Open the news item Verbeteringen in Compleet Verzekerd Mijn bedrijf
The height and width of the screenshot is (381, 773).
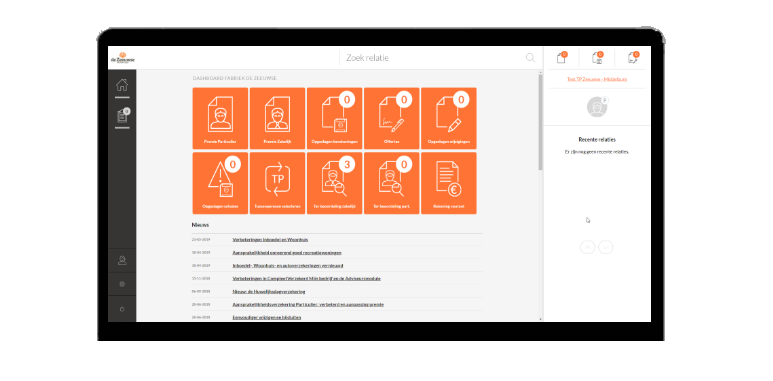[306, 278]
